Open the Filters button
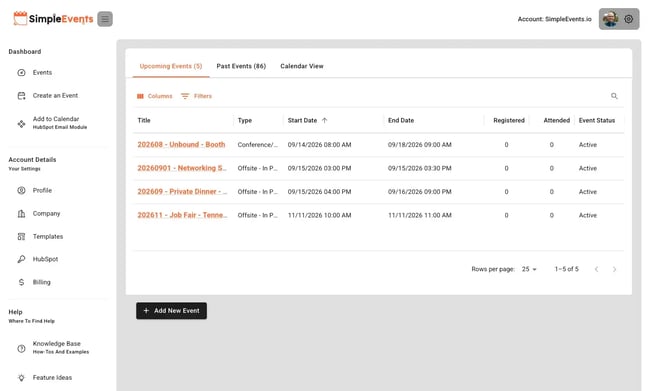This screenshot has height=391, width=650. [196, 96]
